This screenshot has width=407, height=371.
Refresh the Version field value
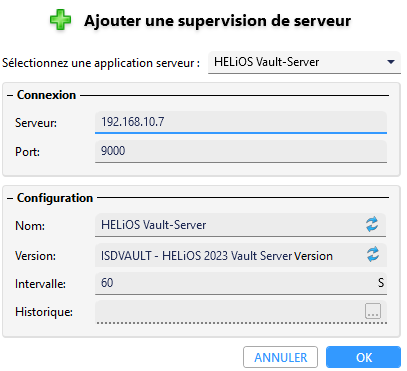[x=373, y=254]
